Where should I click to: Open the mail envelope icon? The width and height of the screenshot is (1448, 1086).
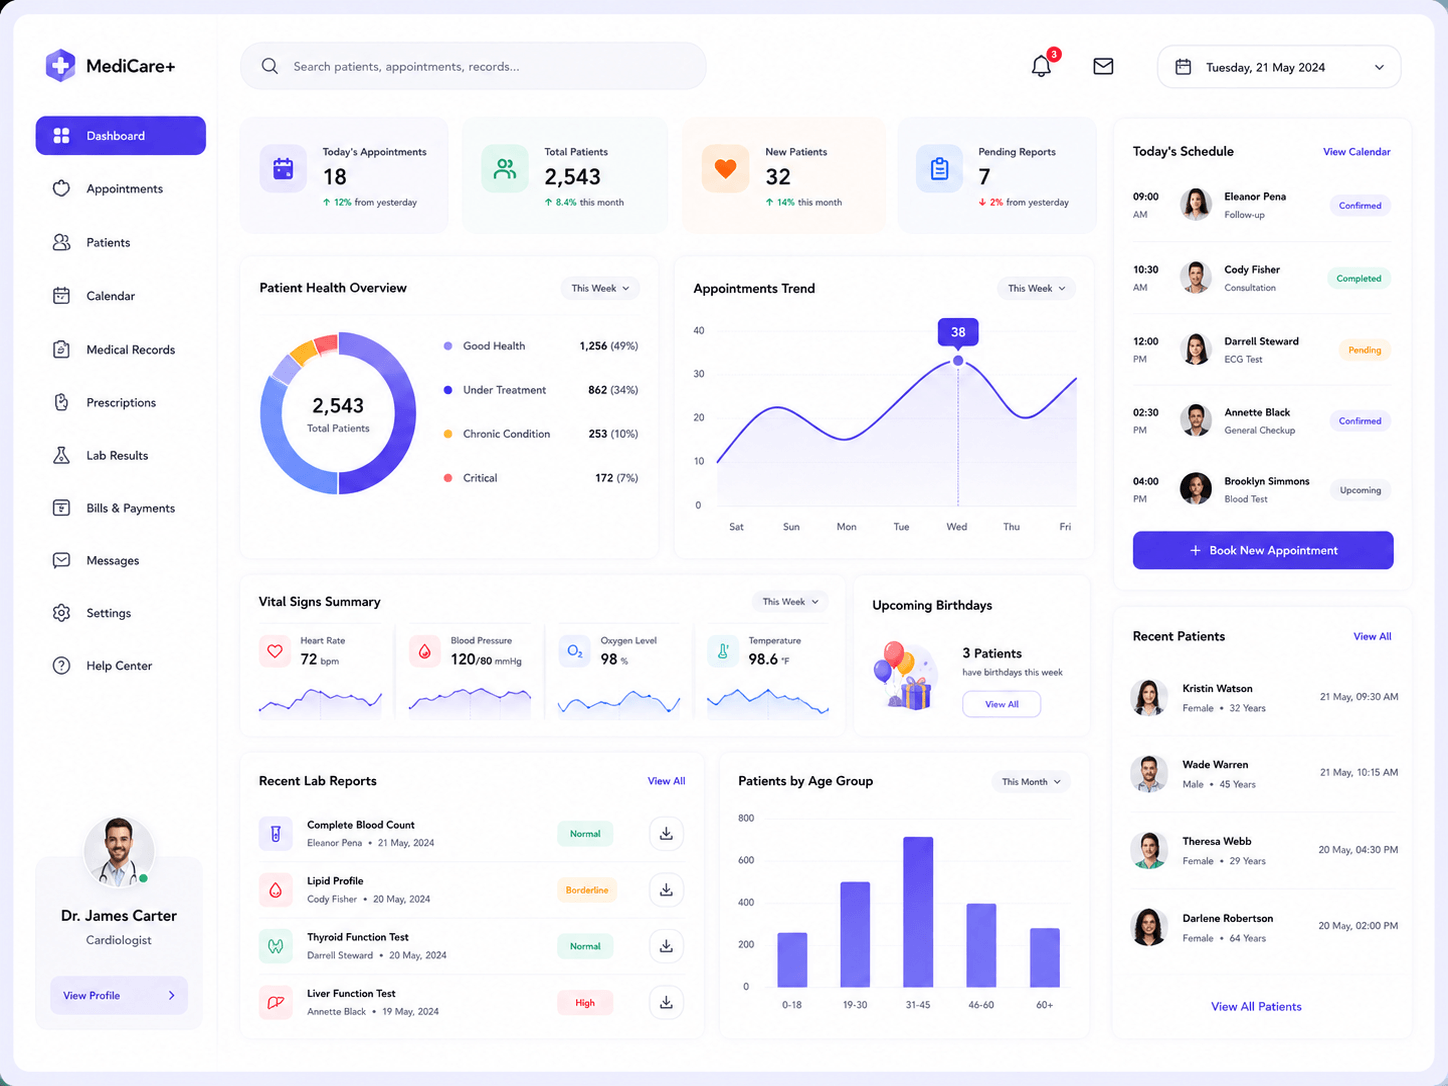pyautogui.click(x=1103, y=66)
